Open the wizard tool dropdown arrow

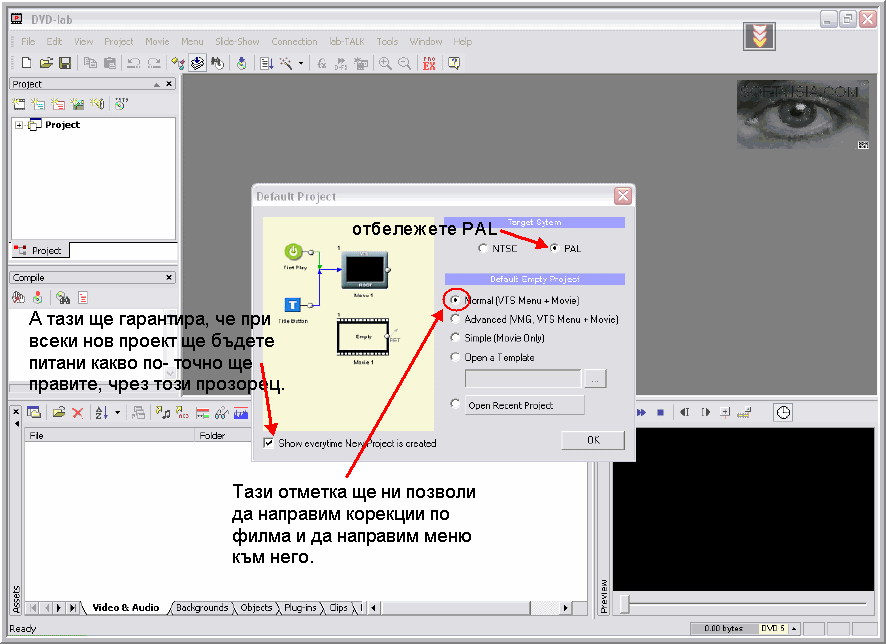click(301, 63)
